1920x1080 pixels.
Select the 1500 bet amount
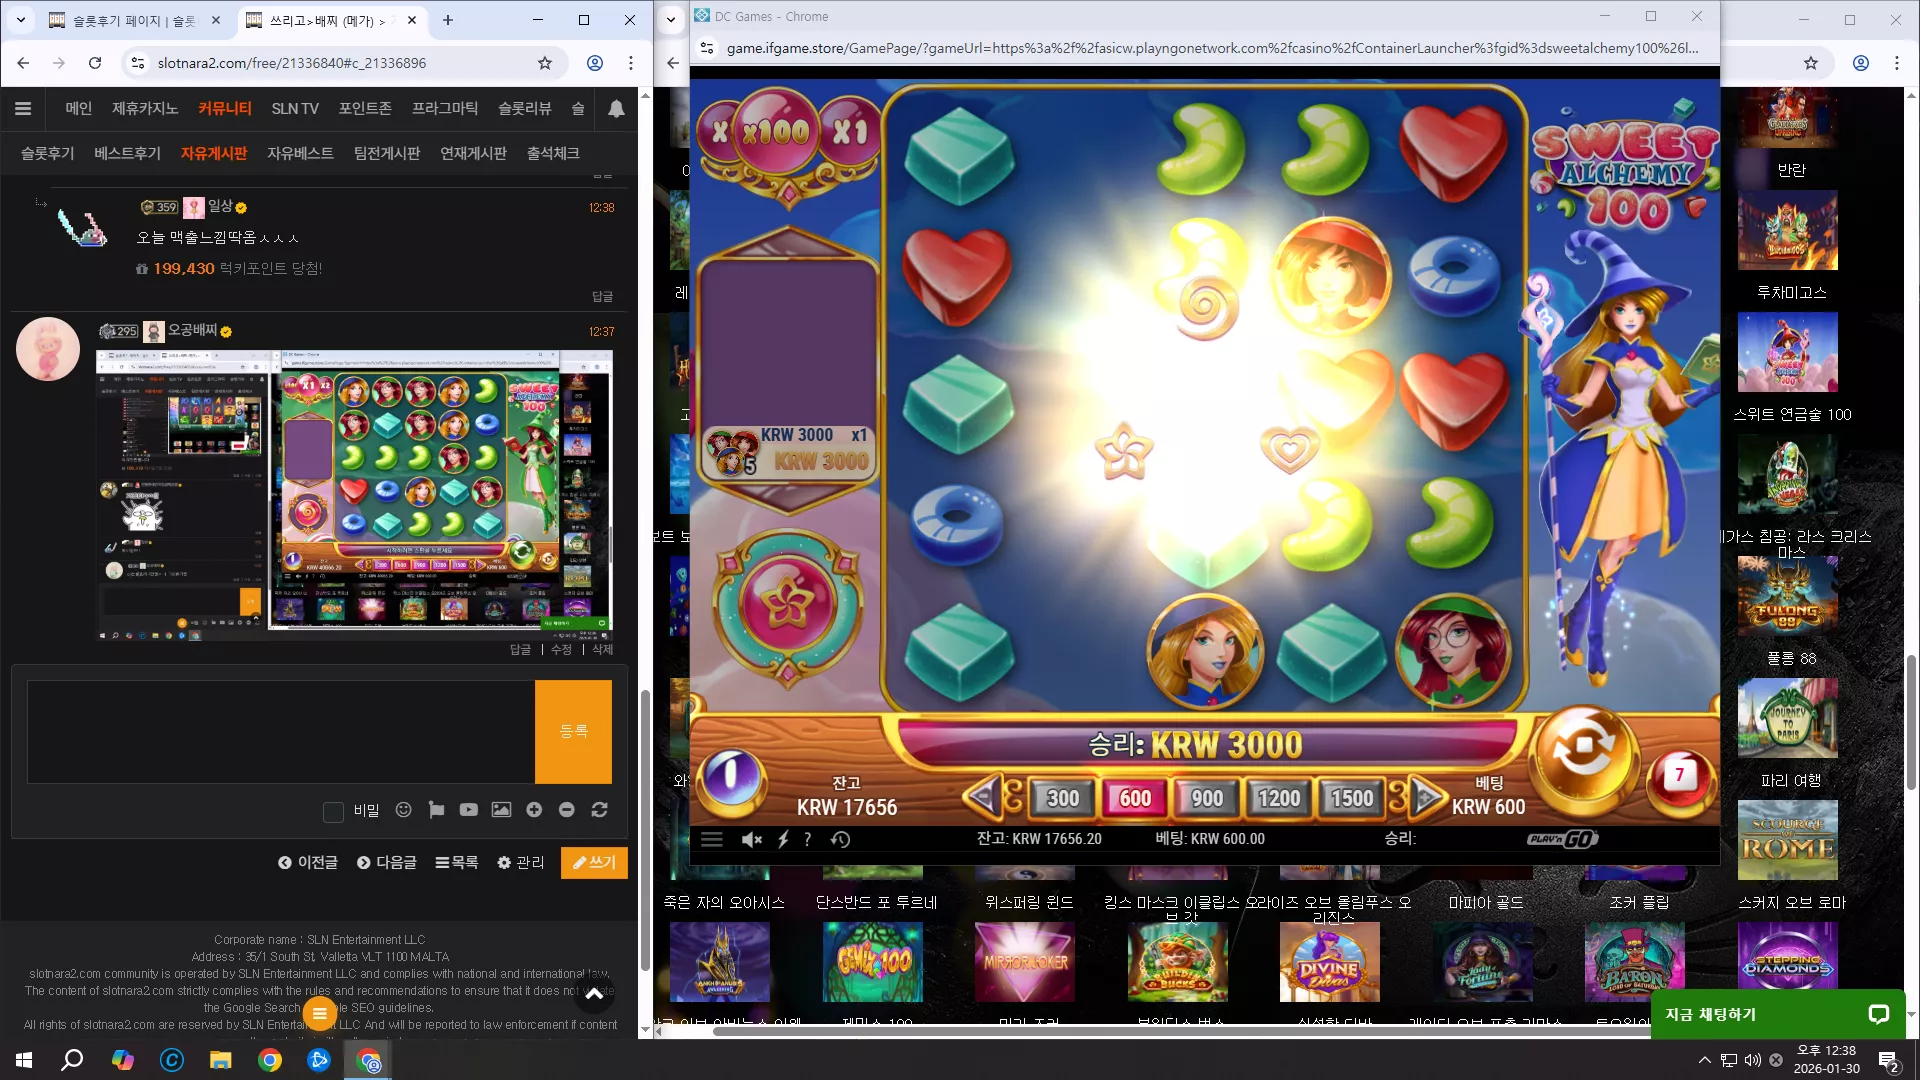[x=1352, y=798]
